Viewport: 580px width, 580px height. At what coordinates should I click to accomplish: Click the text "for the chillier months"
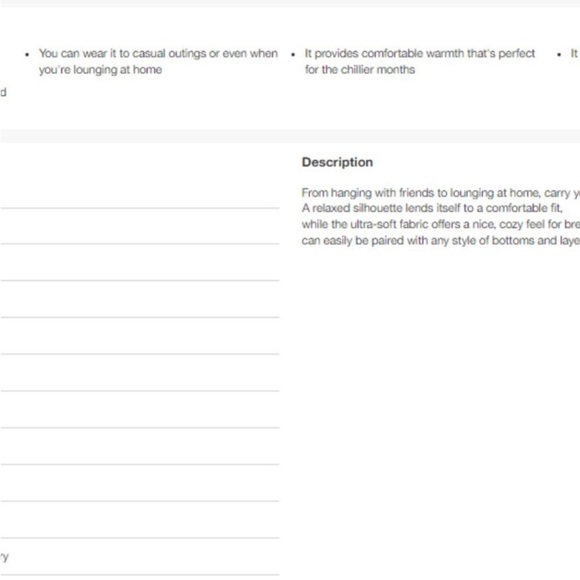coord(360,70)
